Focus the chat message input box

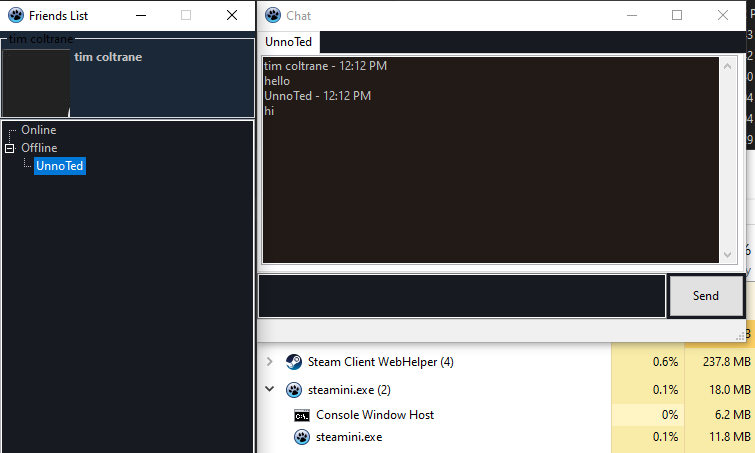coord(462,296)
